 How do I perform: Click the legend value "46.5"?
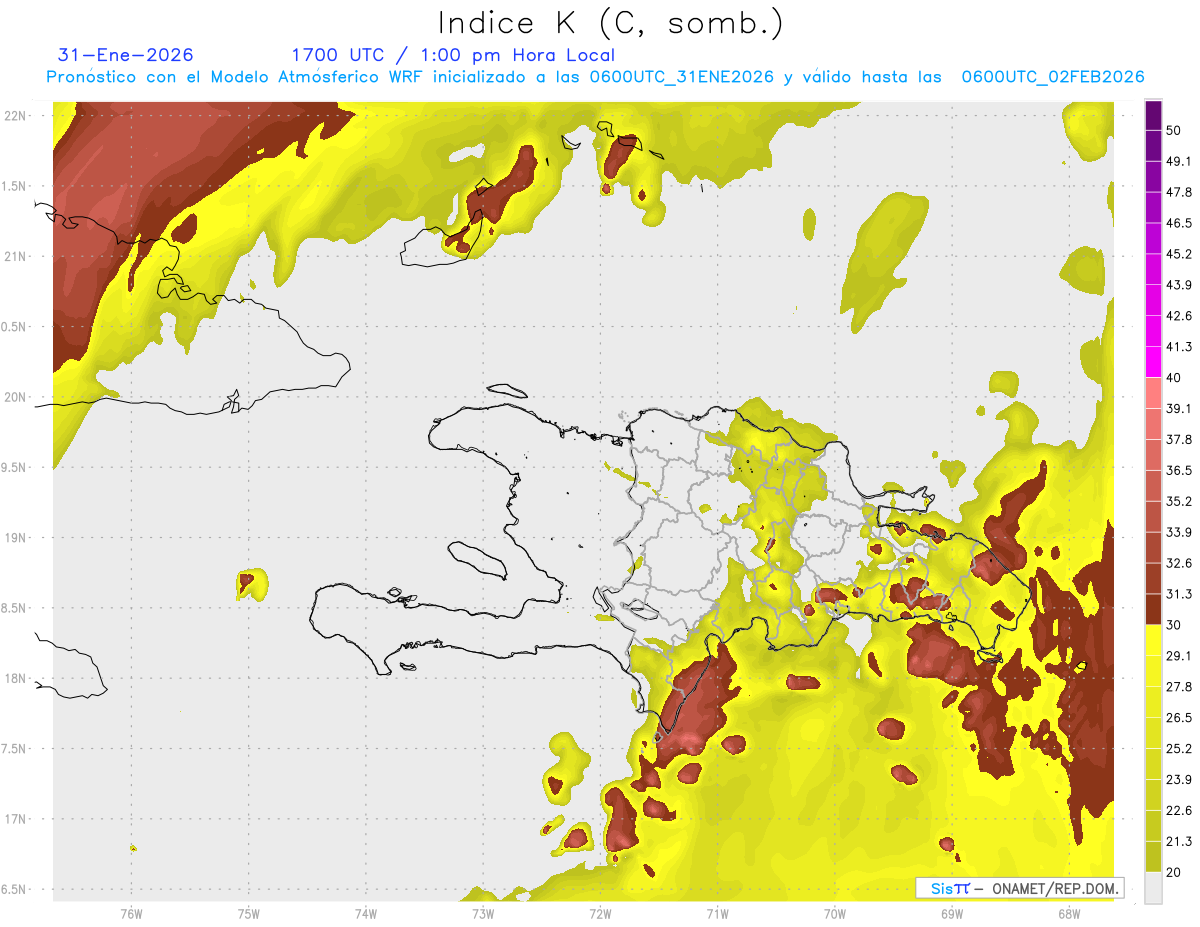coord(1179,223)
